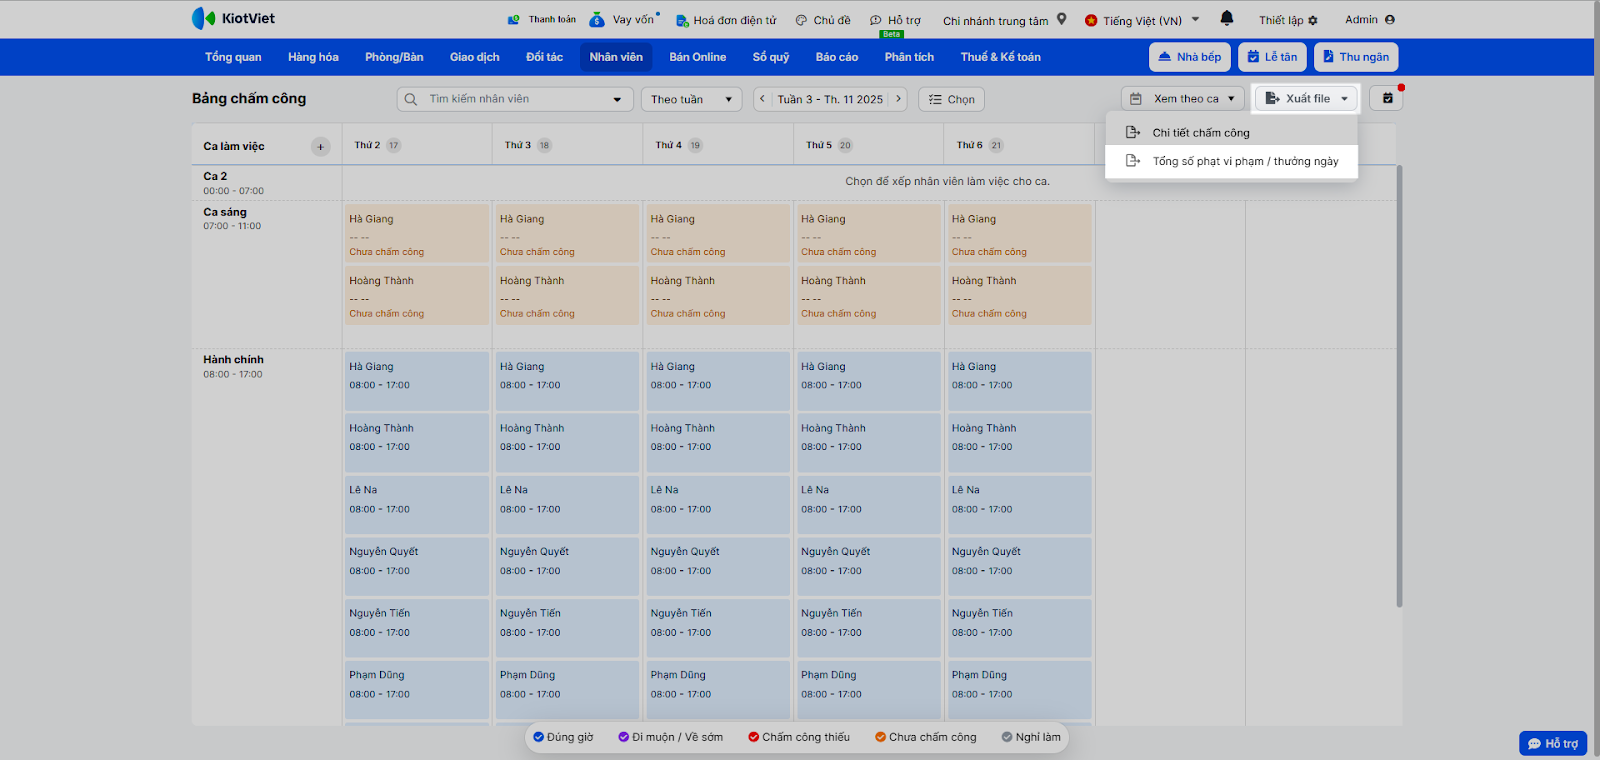Image resolution: width=1600 pixels, height=760 pixels.
Task: Choose Chi tiết chấm công export option
Action: 1232,132
